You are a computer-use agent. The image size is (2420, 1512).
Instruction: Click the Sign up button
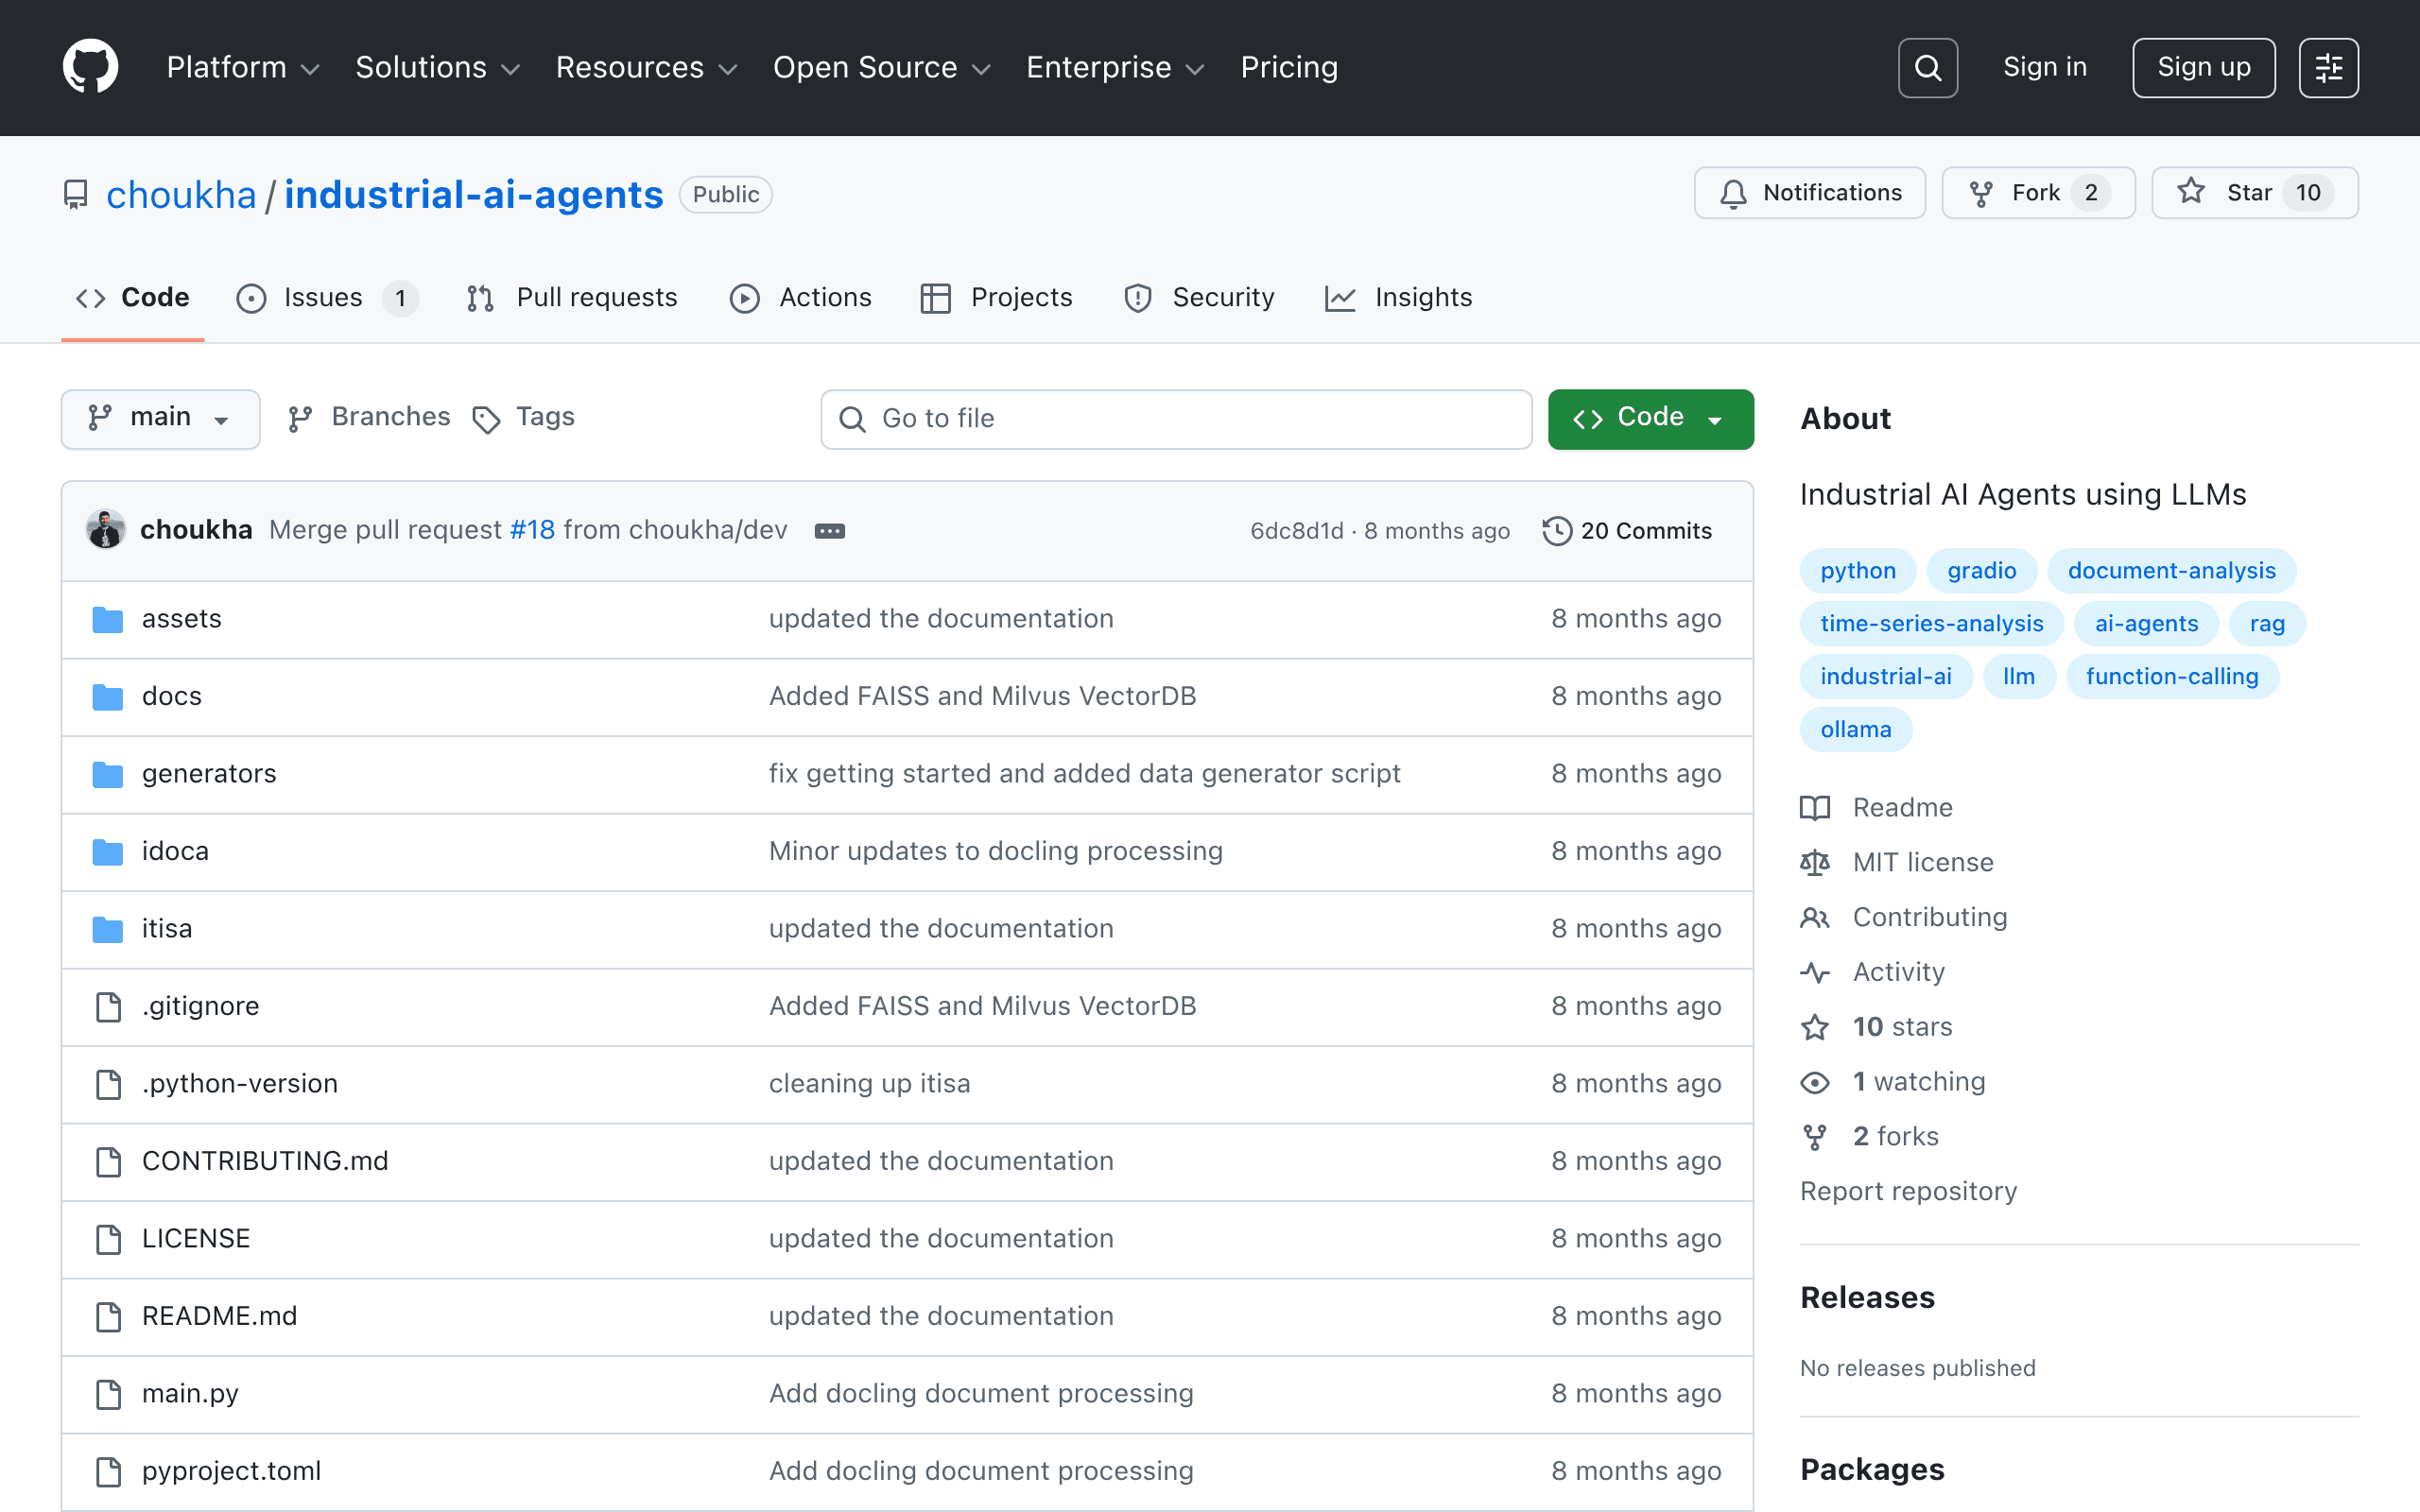coord(2203,68)
